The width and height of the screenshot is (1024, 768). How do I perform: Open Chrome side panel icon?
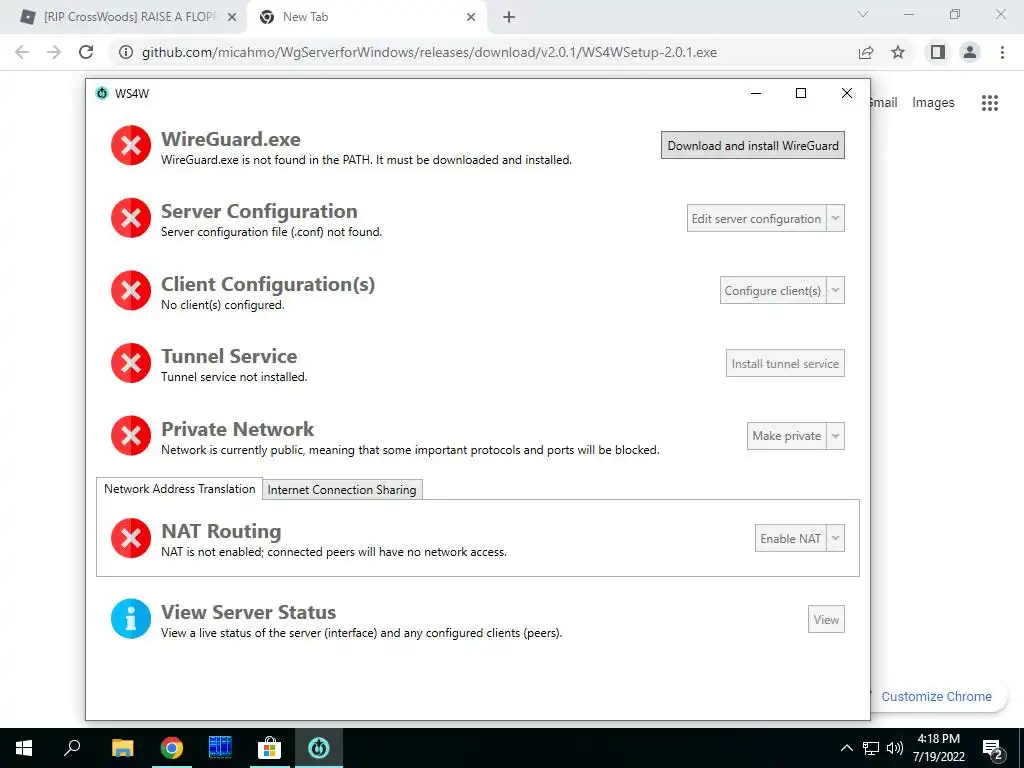point(938,52)
